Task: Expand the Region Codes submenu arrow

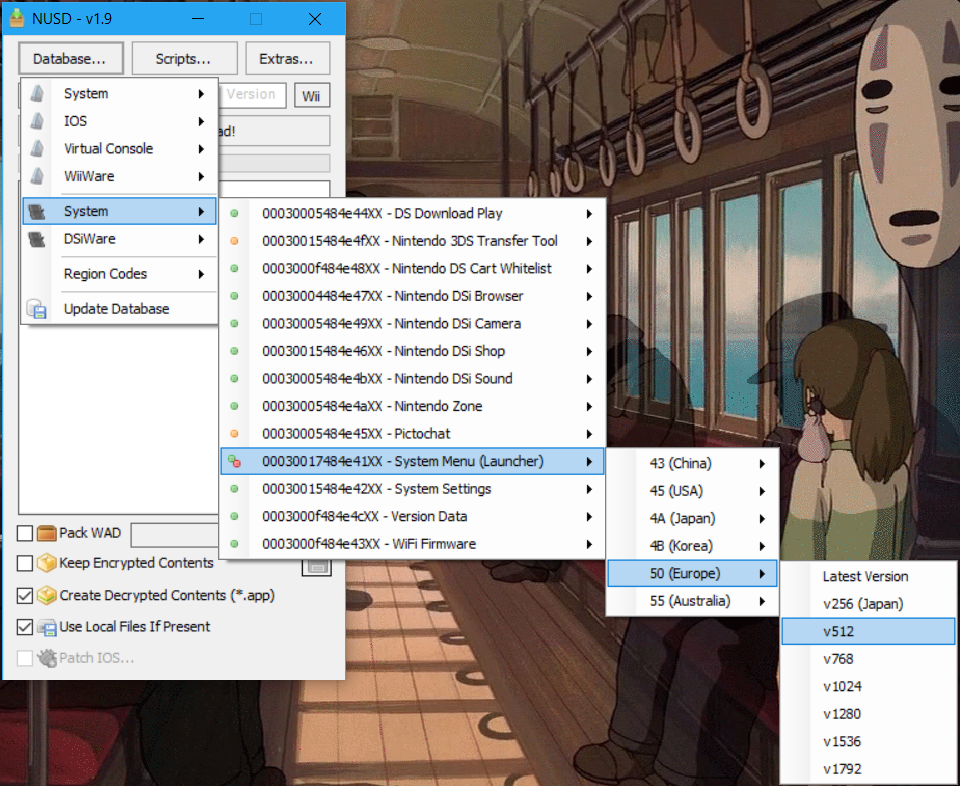Action: click(201, 274)
